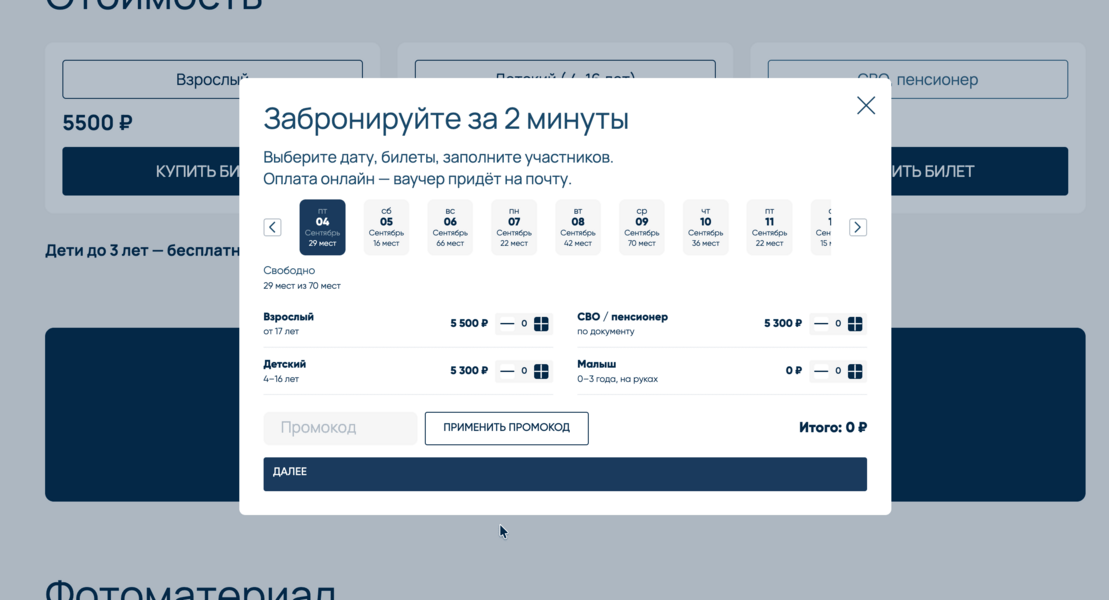Decrease Детский ticket count with minus

coord(507,371)
